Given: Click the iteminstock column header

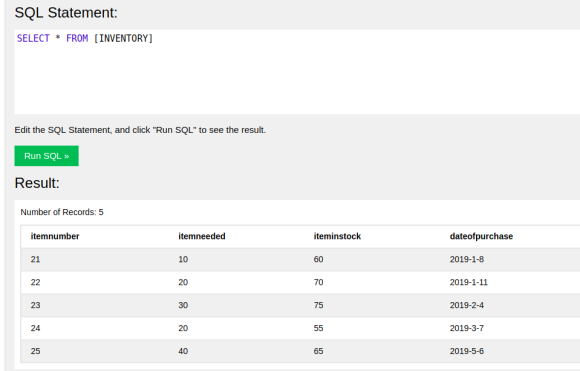Looking at the screenshot, I should (x=337, y=236).
